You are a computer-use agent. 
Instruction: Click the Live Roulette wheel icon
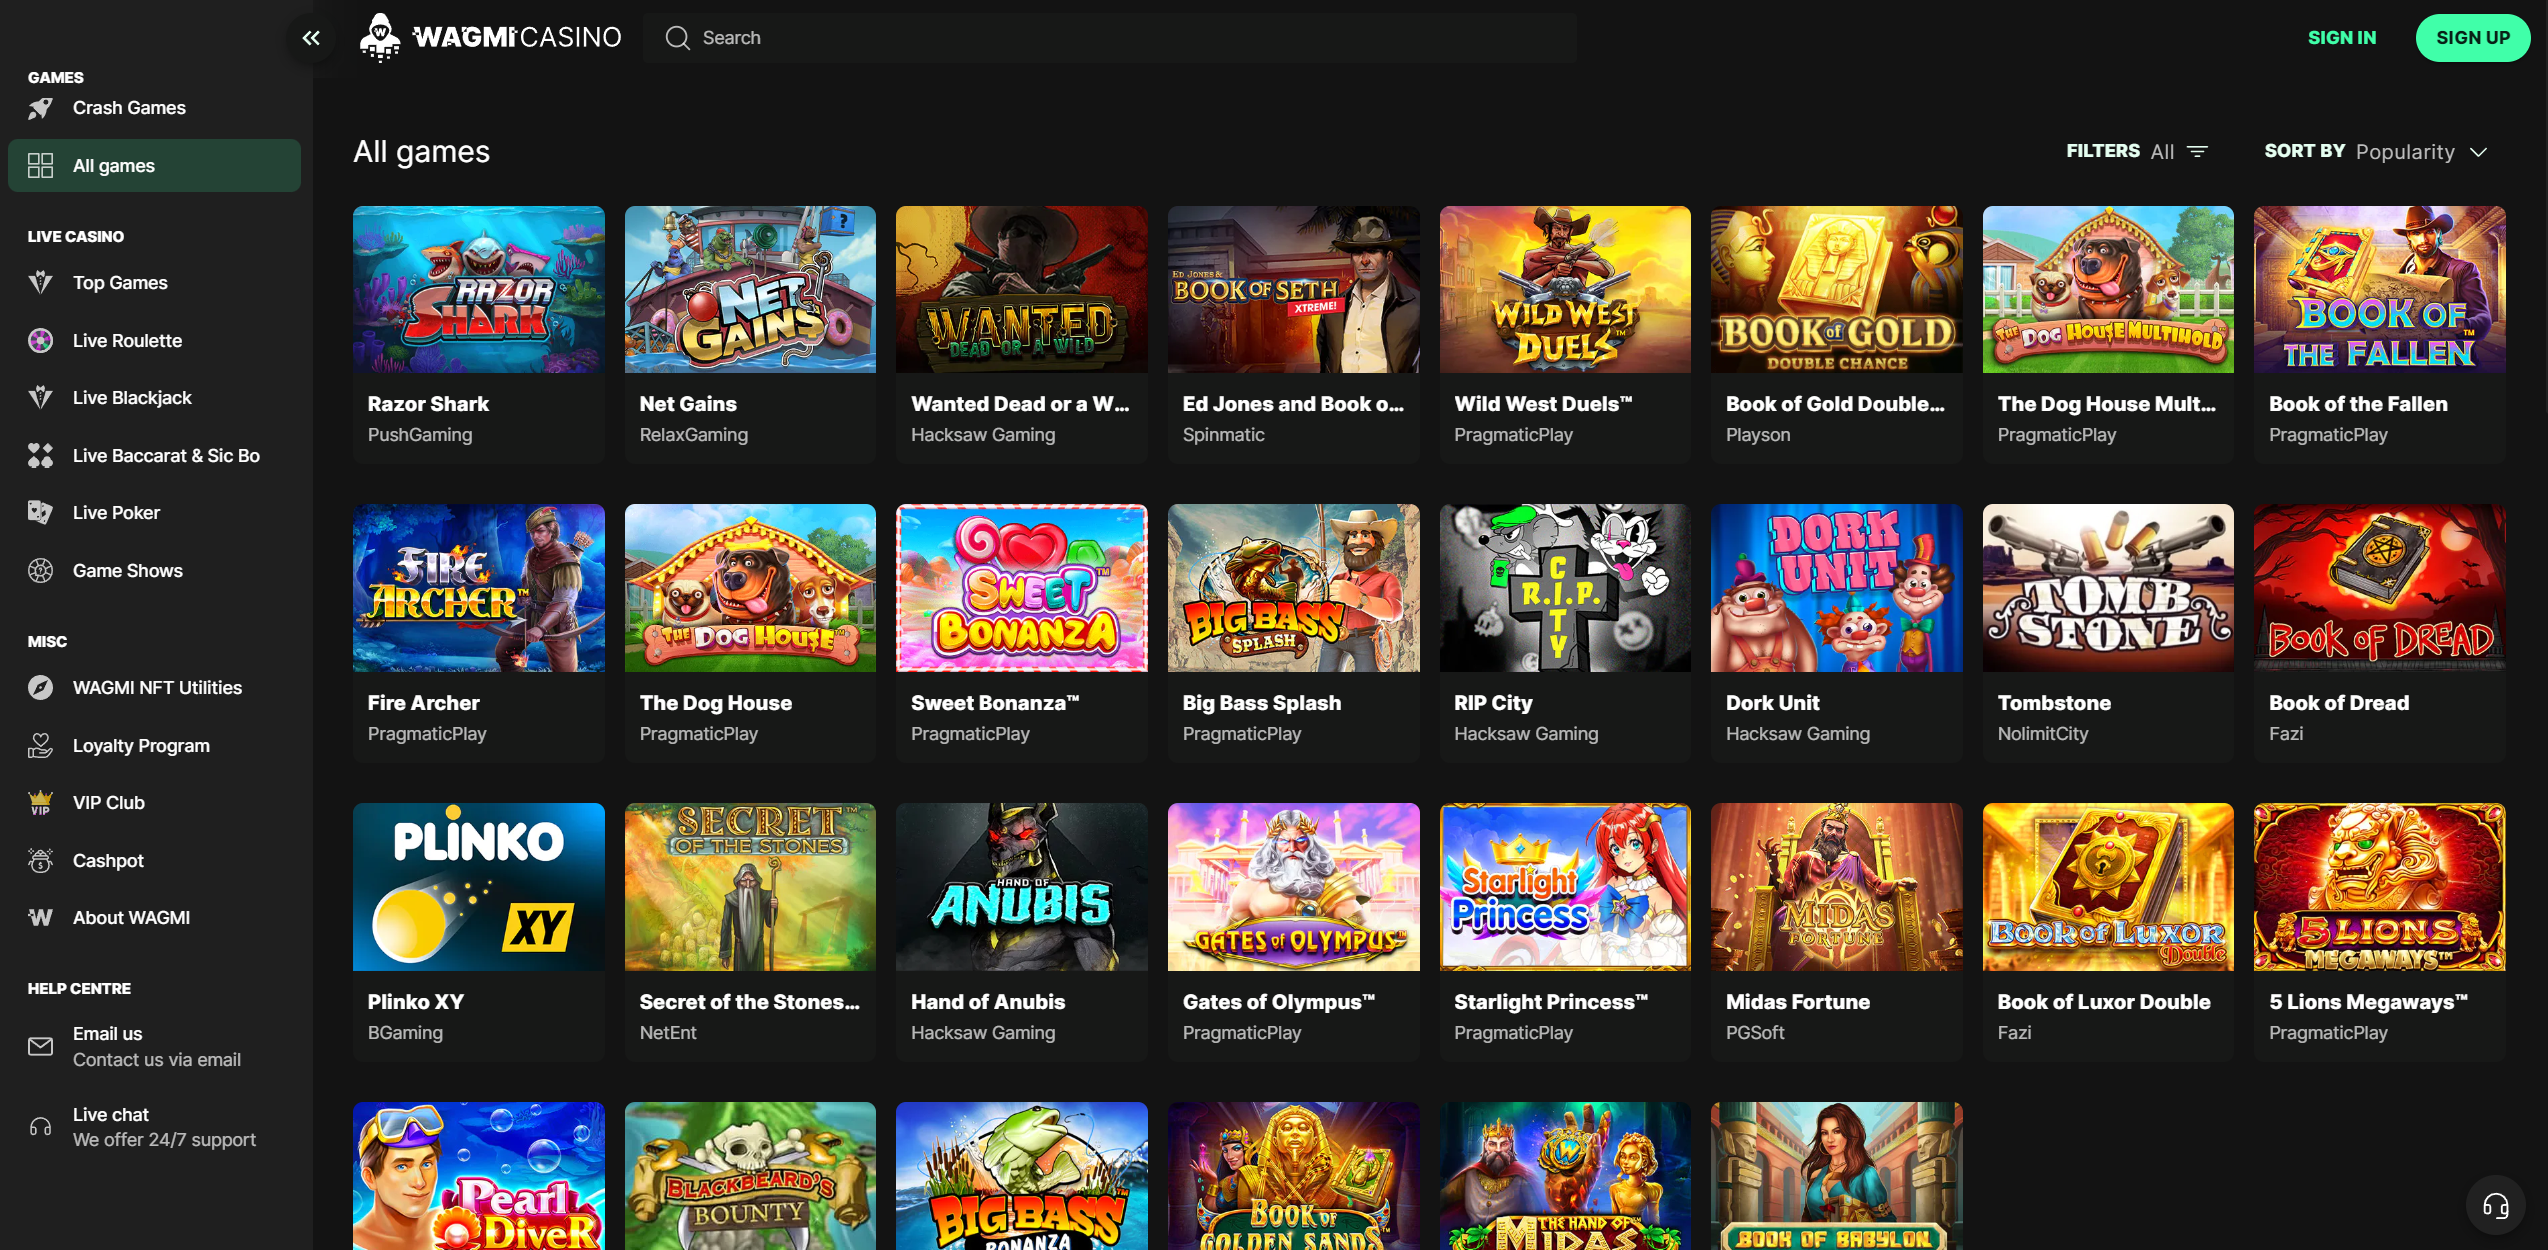(40, 341)
